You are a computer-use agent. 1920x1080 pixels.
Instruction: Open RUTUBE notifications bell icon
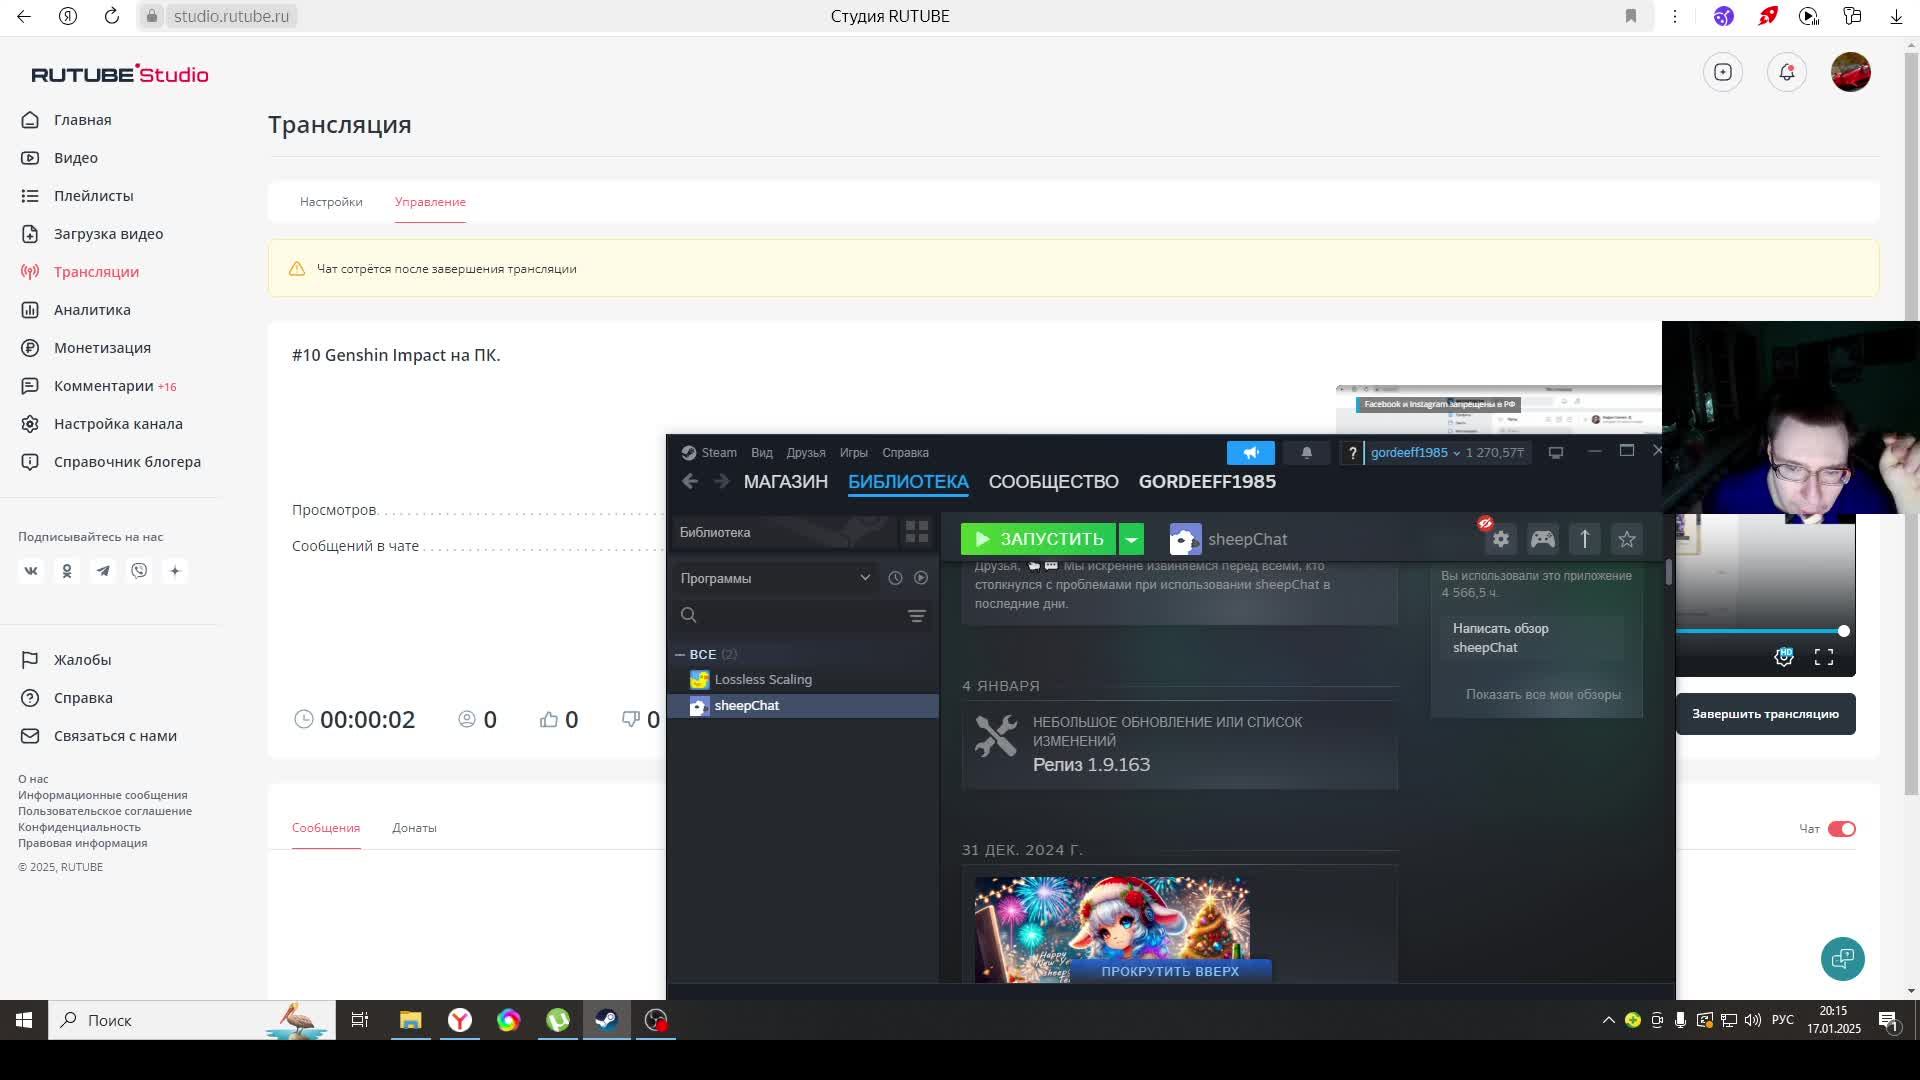[1787, 72]
